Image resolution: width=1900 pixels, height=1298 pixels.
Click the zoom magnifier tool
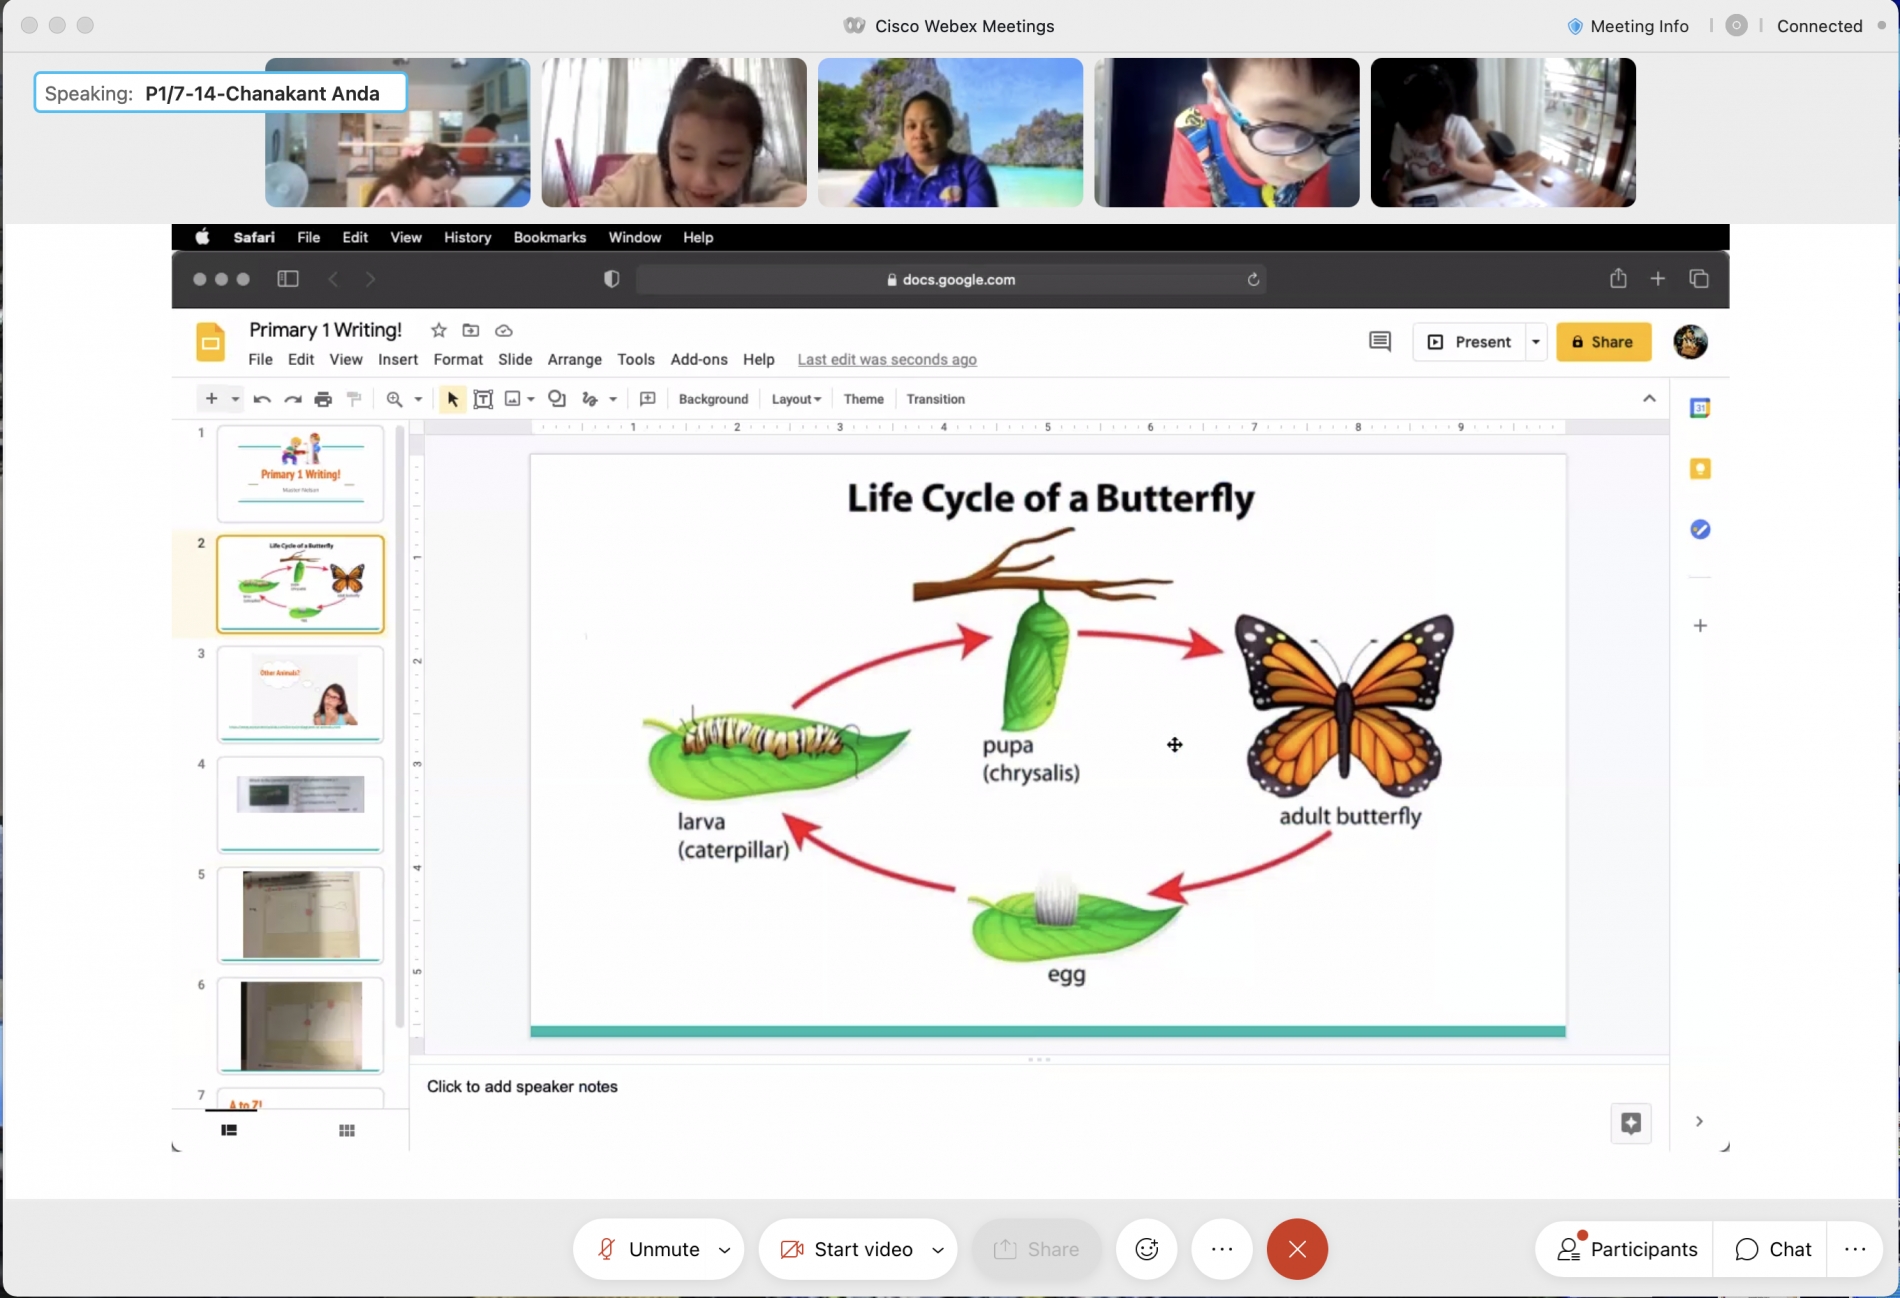(395, 399)
